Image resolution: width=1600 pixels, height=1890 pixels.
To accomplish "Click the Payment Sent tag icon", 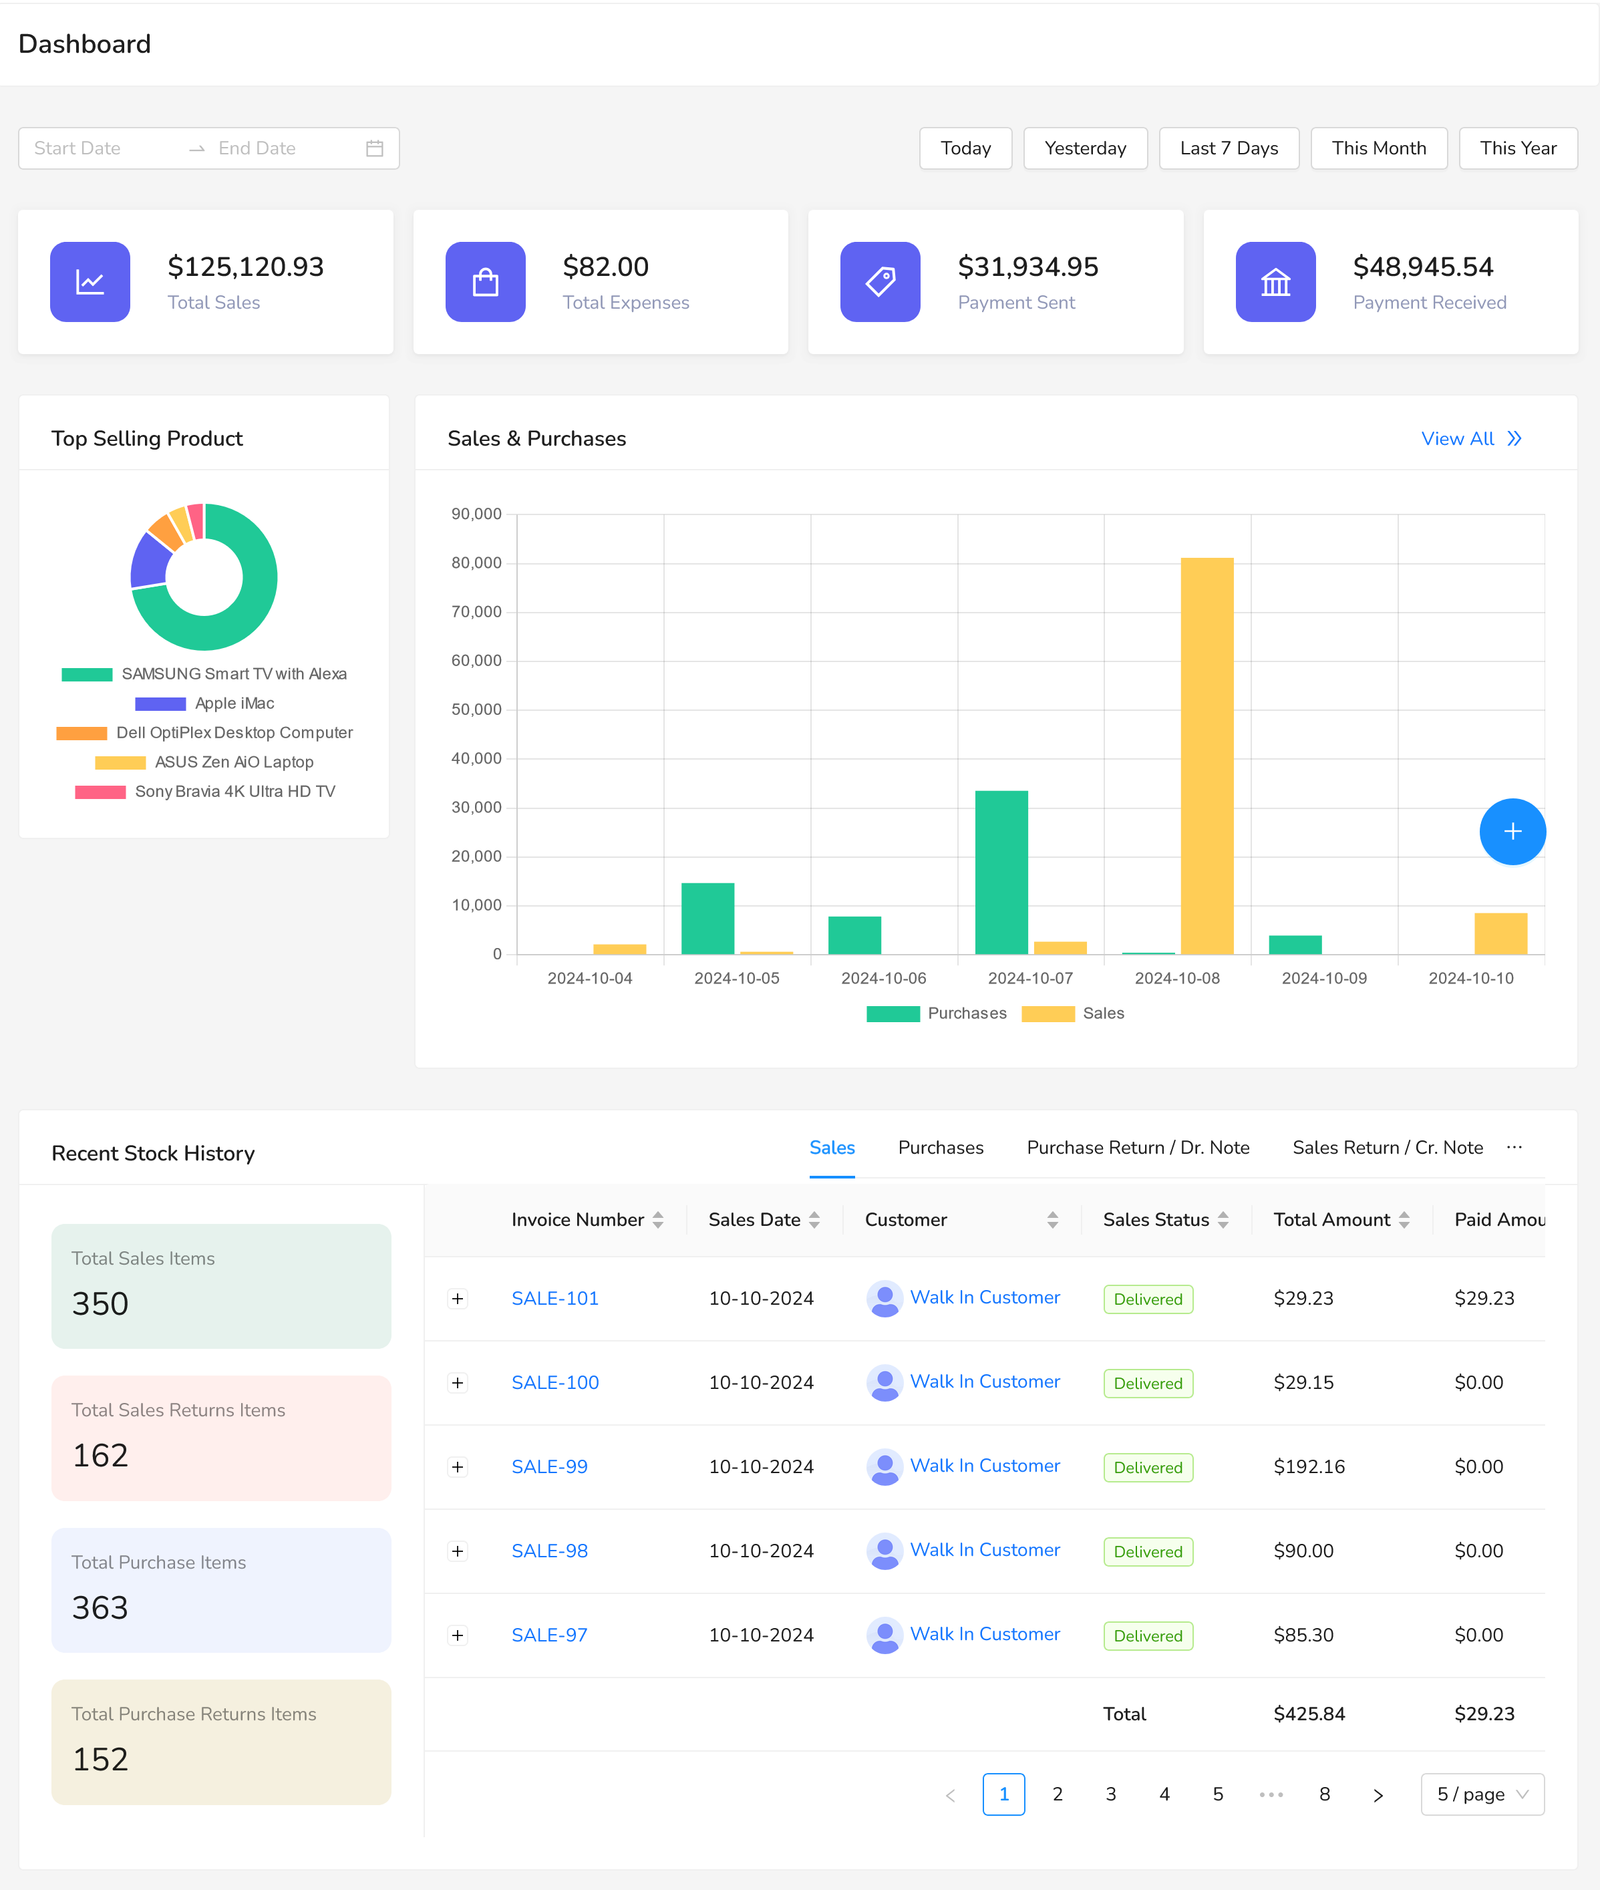I will pyautogui.click(x=880, y=282).
